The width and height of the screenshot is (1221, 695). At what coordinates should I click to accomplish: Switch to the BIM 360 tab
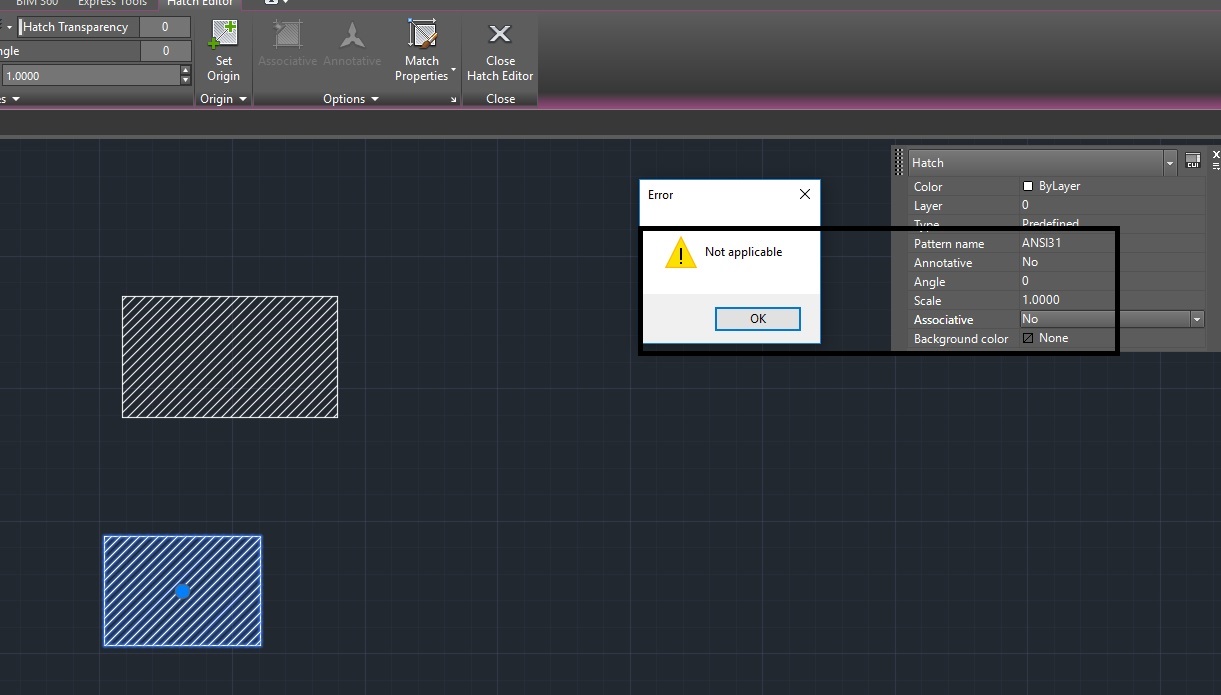click(x=36, y=3)
